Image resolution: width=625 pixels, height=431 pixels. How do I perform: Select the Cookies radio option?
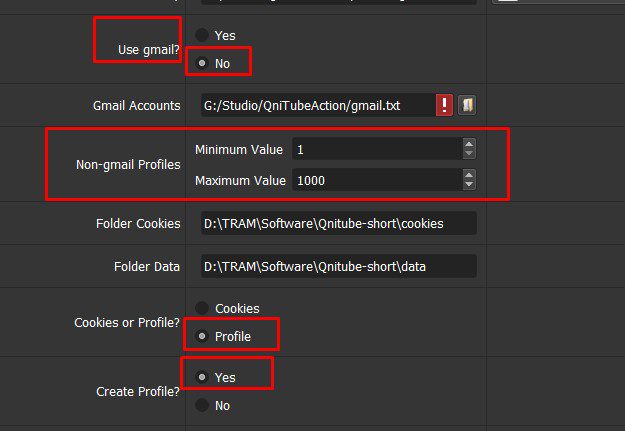(x=202, y=308)
